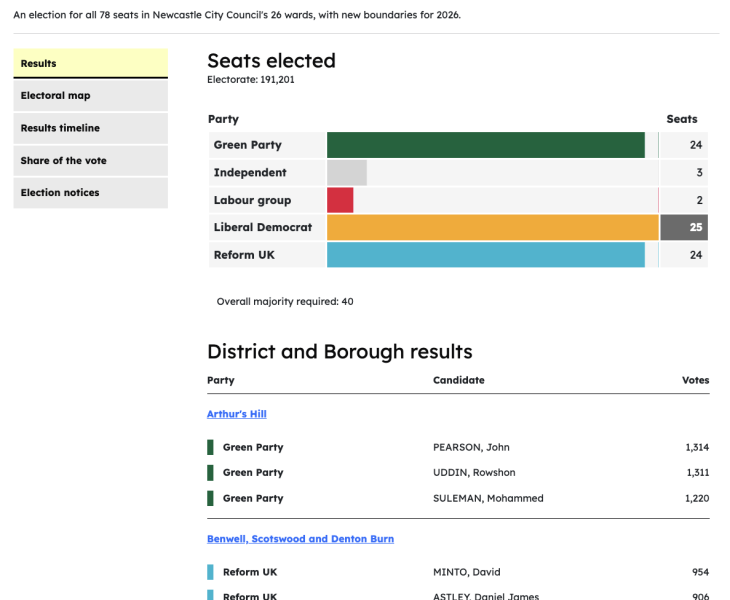Click green swatch beside PEARSON, John

coord(210,447)
